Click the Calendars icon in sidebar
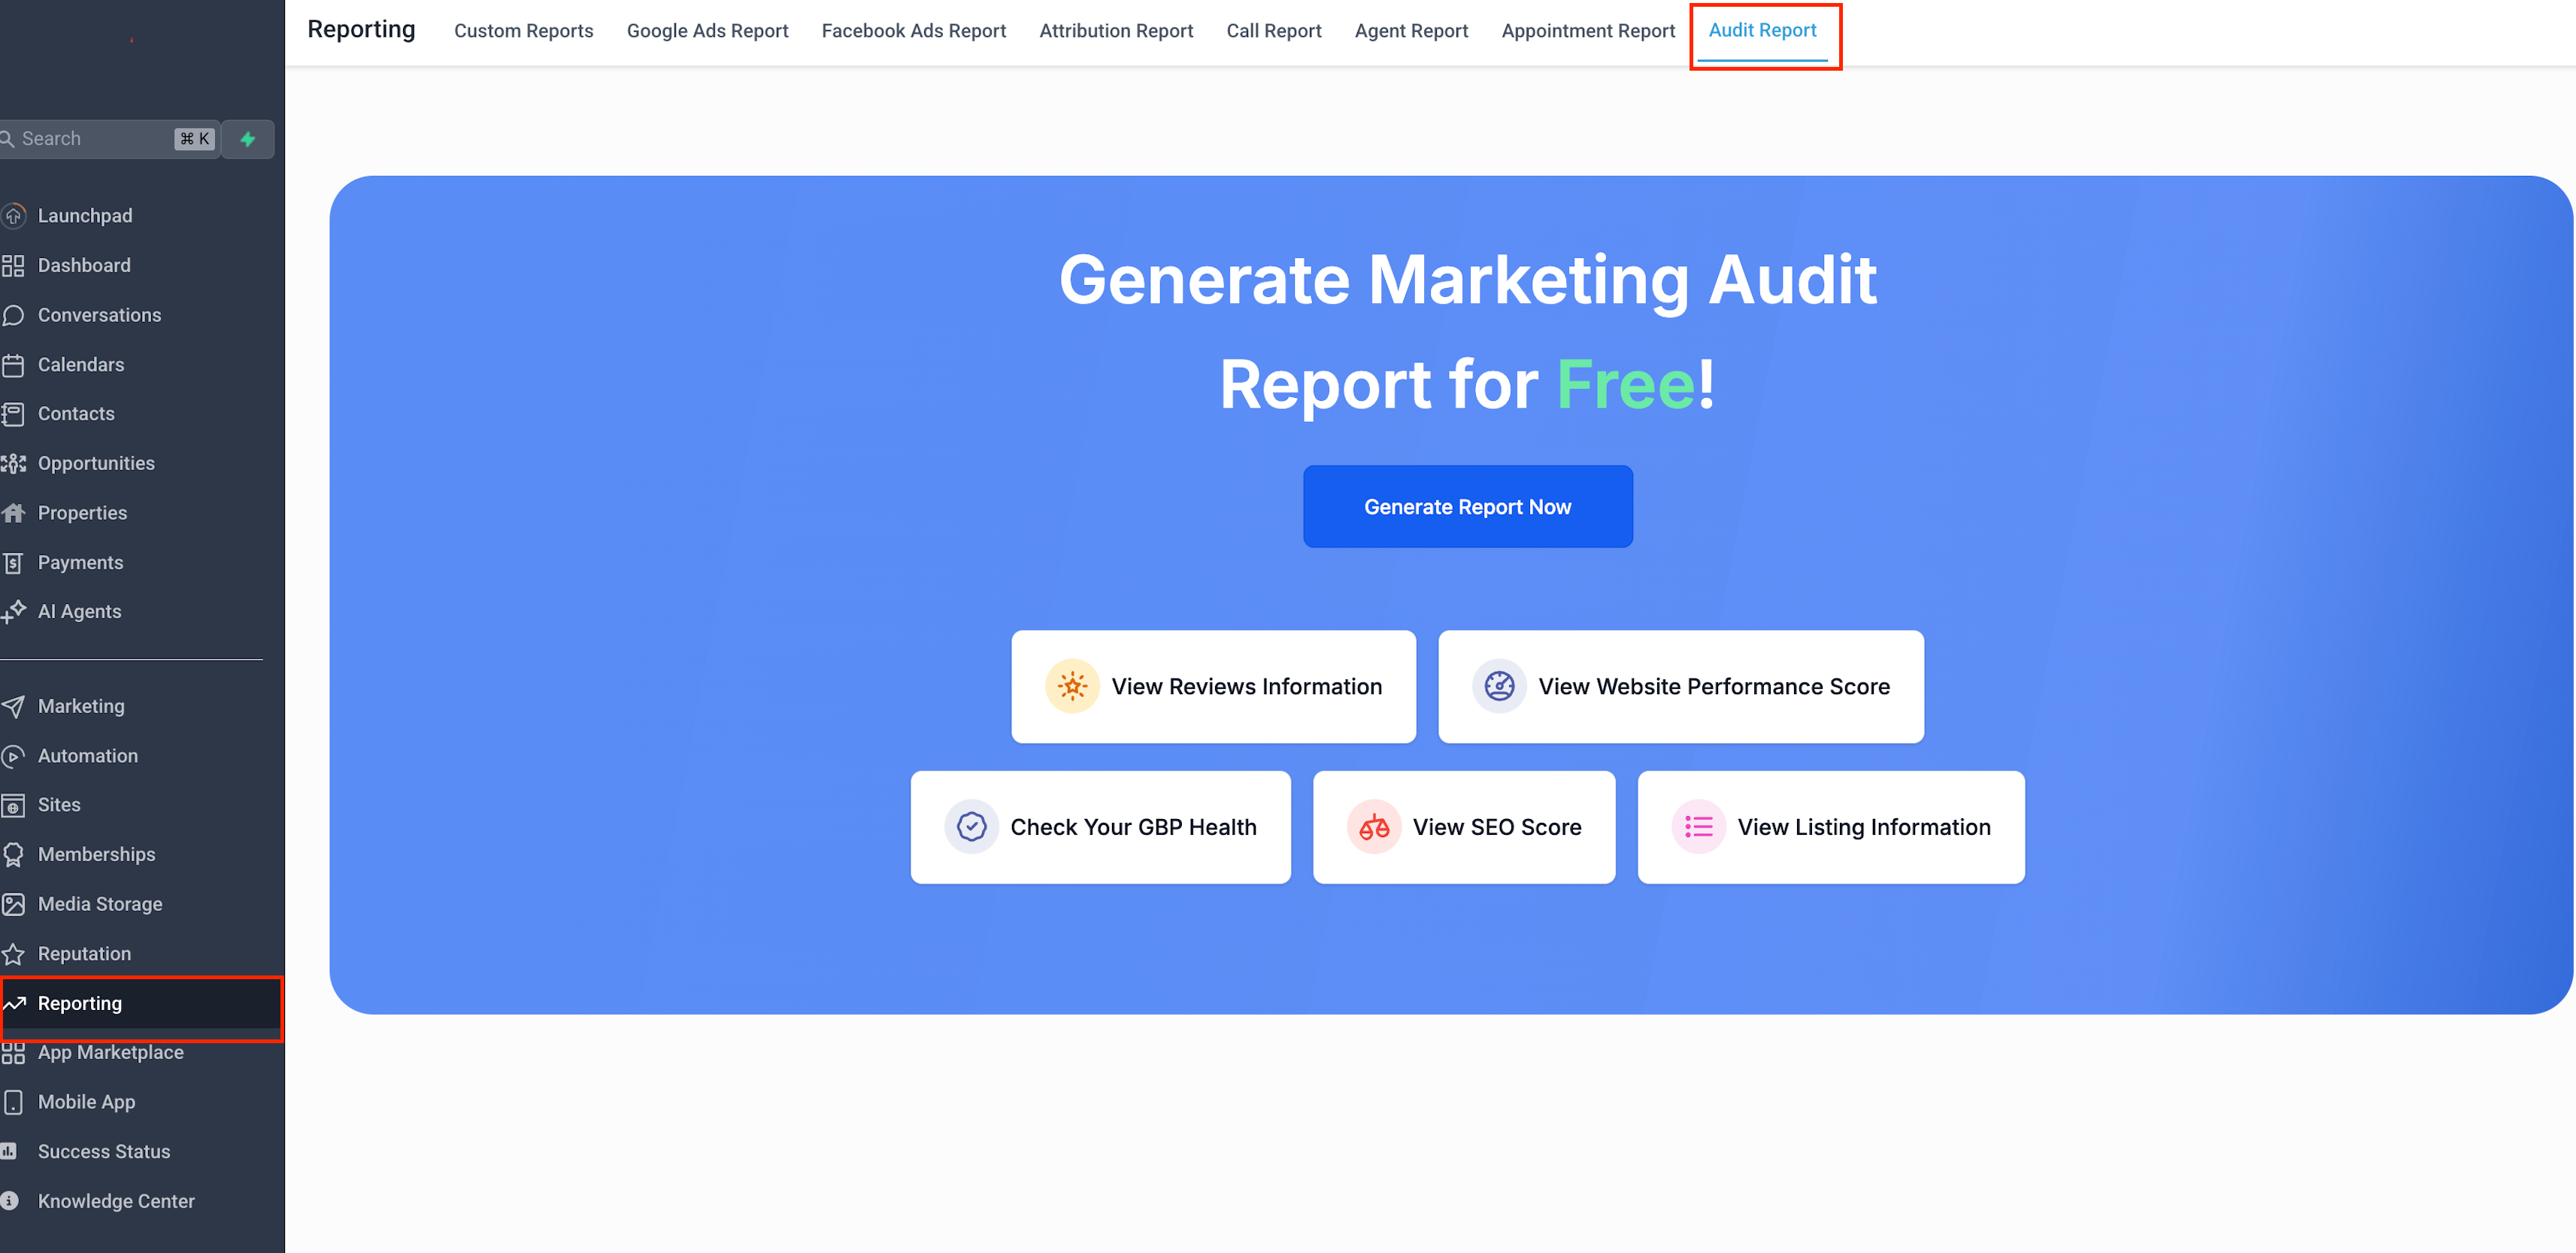 [13, 365]
